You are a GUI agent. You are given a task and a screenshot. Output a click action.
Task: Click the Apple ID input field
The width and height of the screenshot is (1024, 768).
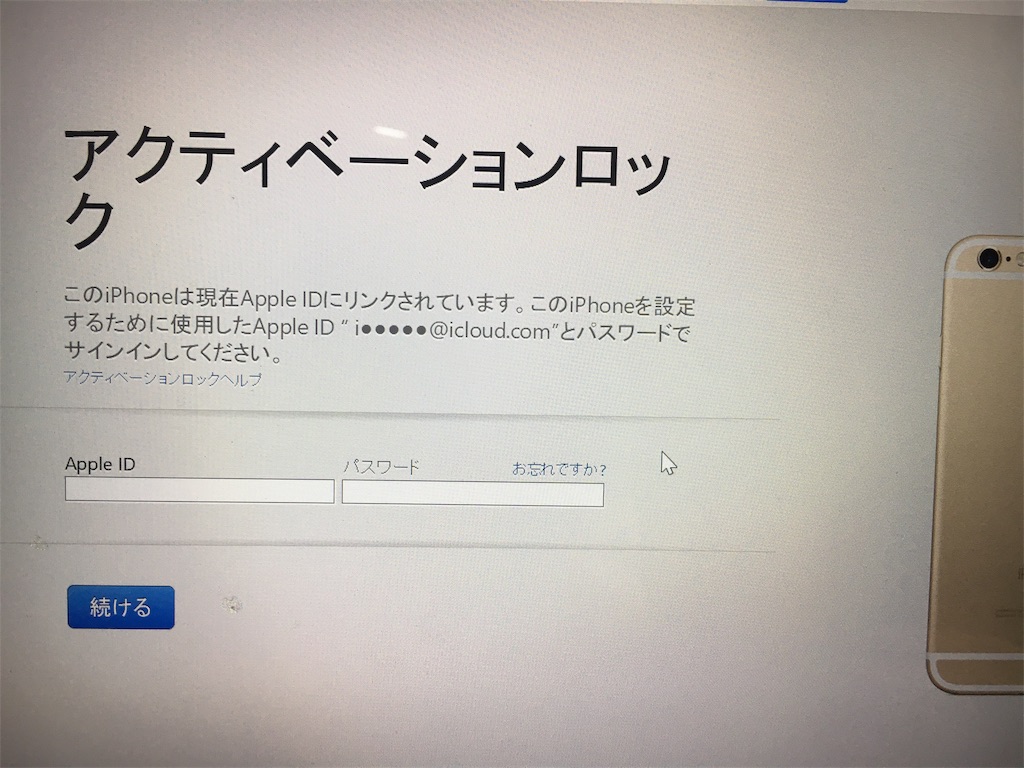point(199,490)
